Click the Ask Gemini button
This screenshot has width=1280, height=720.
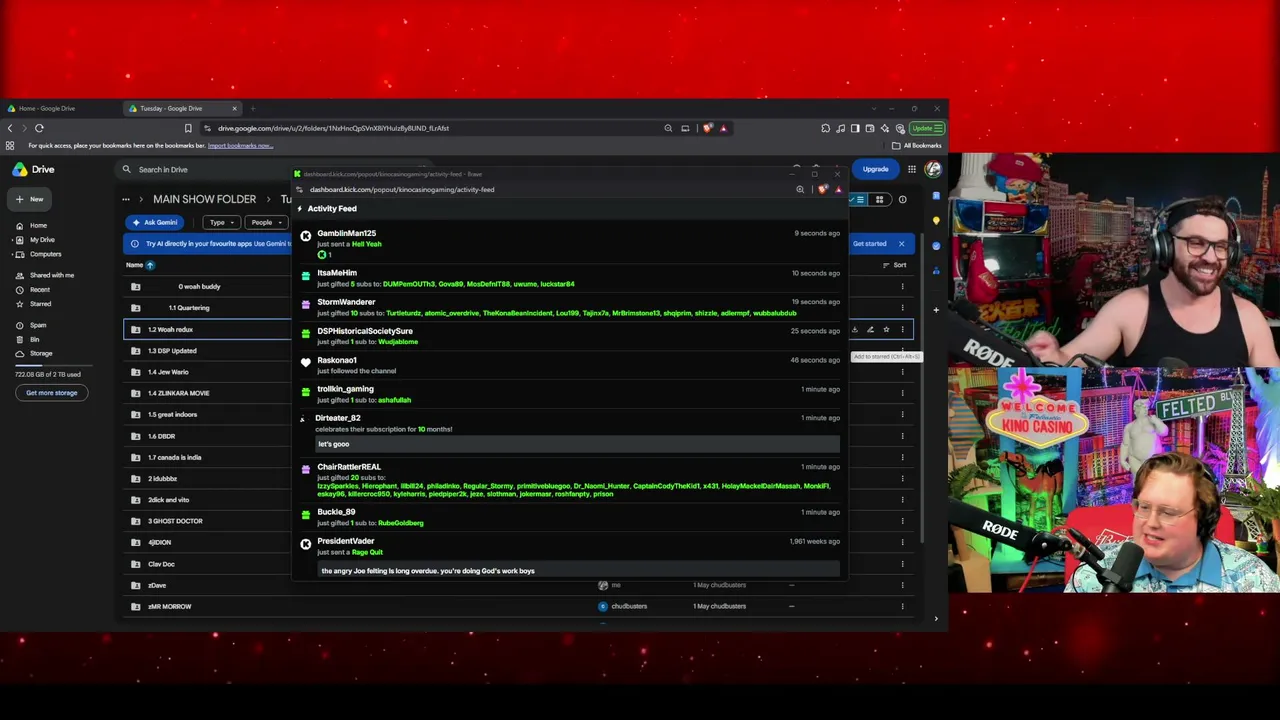(x=154, y=222)
